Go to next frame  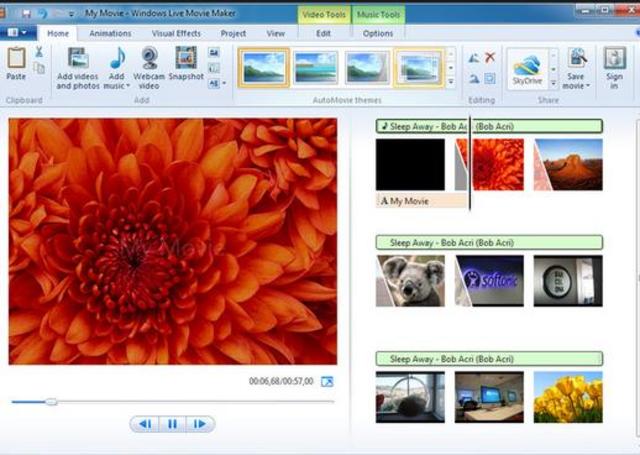[x=200, y=424]
